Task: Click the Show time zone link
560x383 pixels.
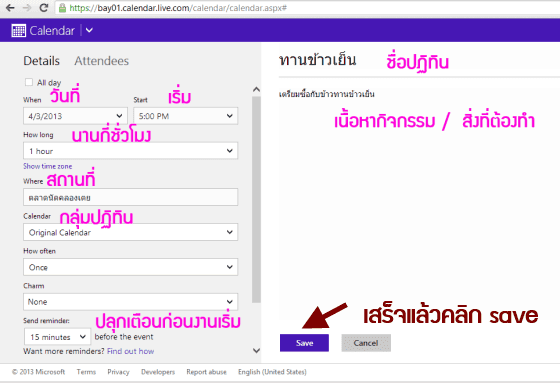Action: tap(48, 166)
